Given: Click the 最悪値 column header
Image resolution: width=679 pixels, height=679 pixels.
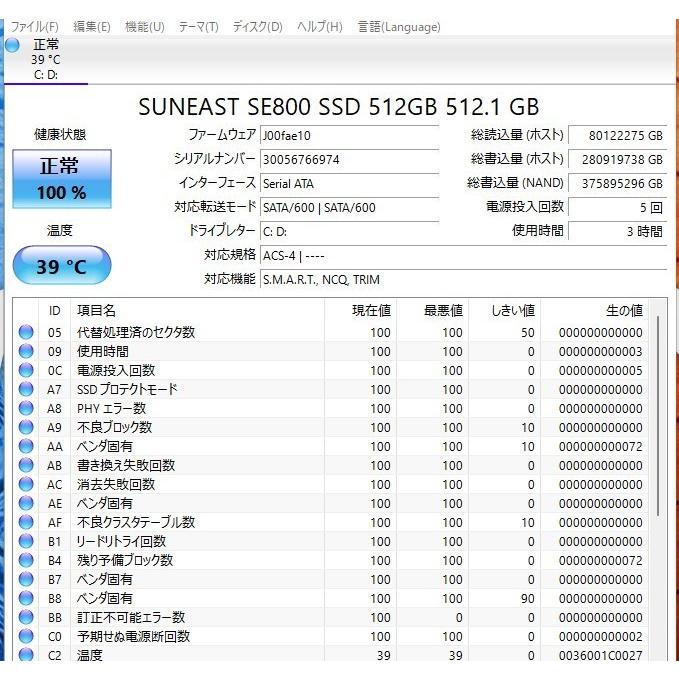Looking at the screenshot, I should point(432,310).
